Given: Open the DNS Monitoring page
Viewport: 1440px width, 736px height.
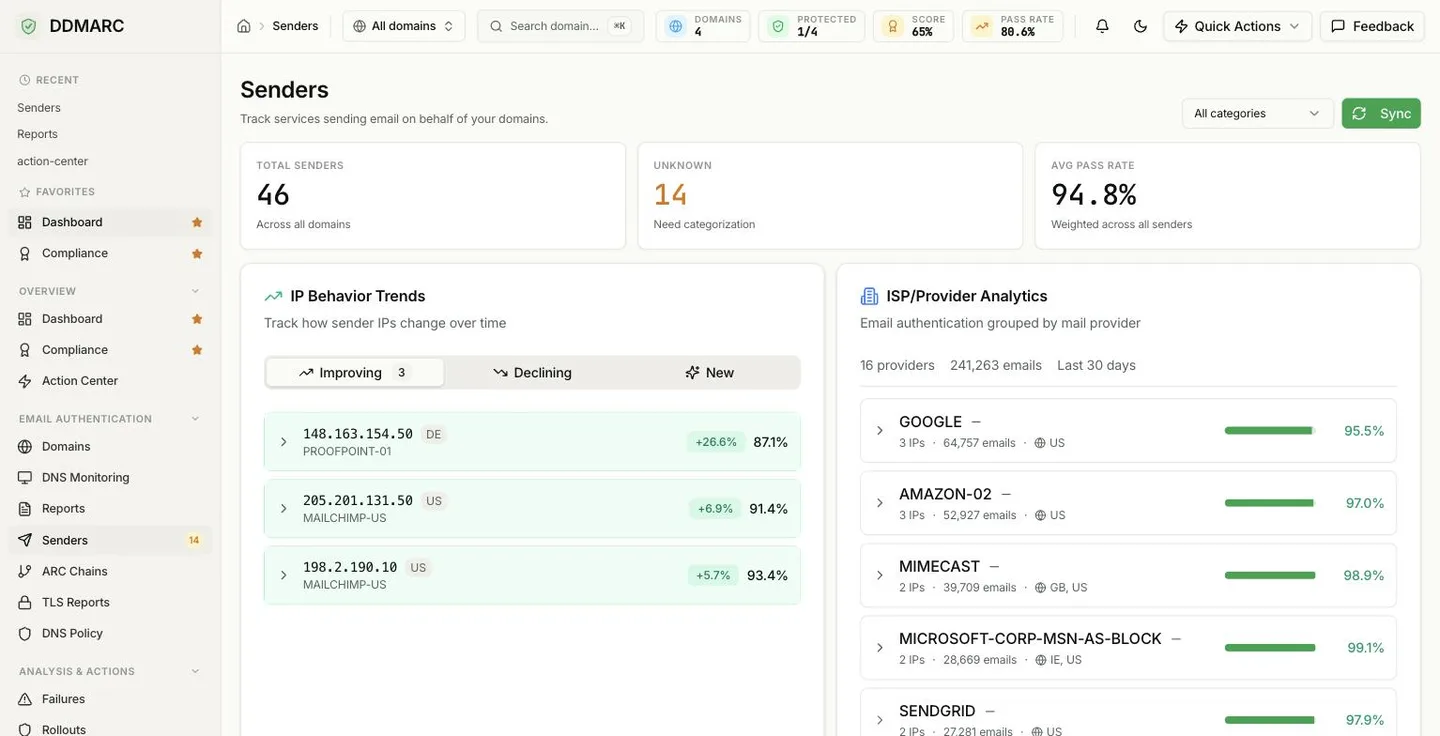Looking at the screenshot, I should coord(110,478).
